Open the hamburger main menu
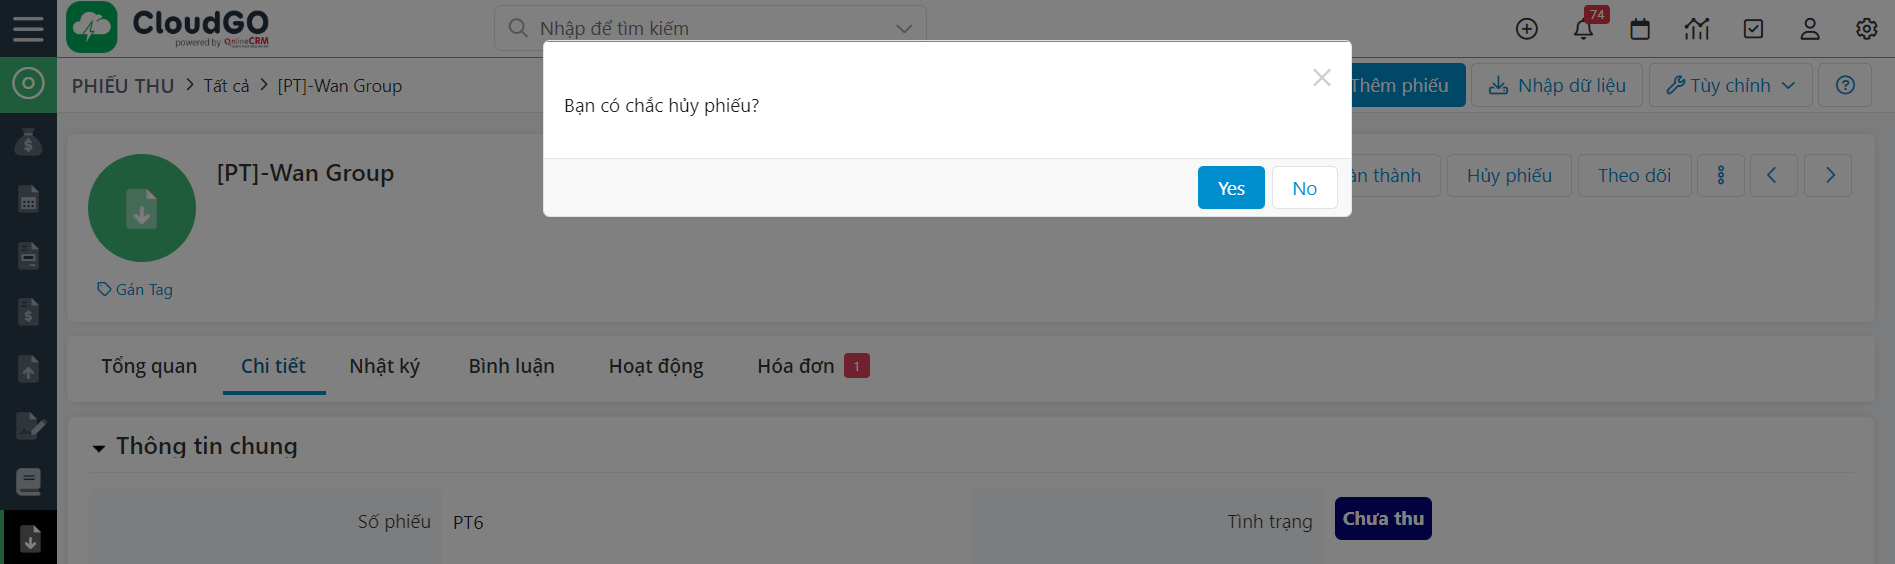Viewport: 1895px width, 564px height. [28, 28]
